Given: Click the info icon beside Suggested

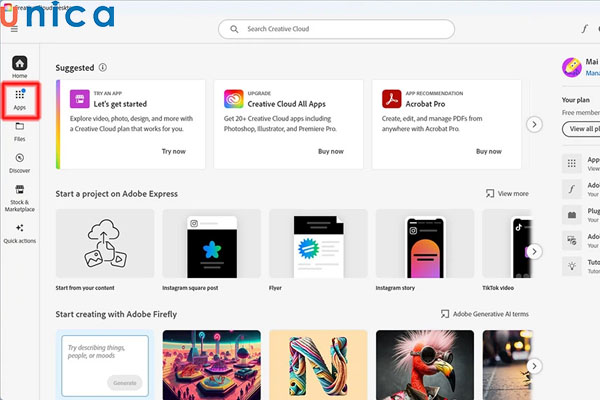Looking at the screenshot, I should click(x=103, y=67).
